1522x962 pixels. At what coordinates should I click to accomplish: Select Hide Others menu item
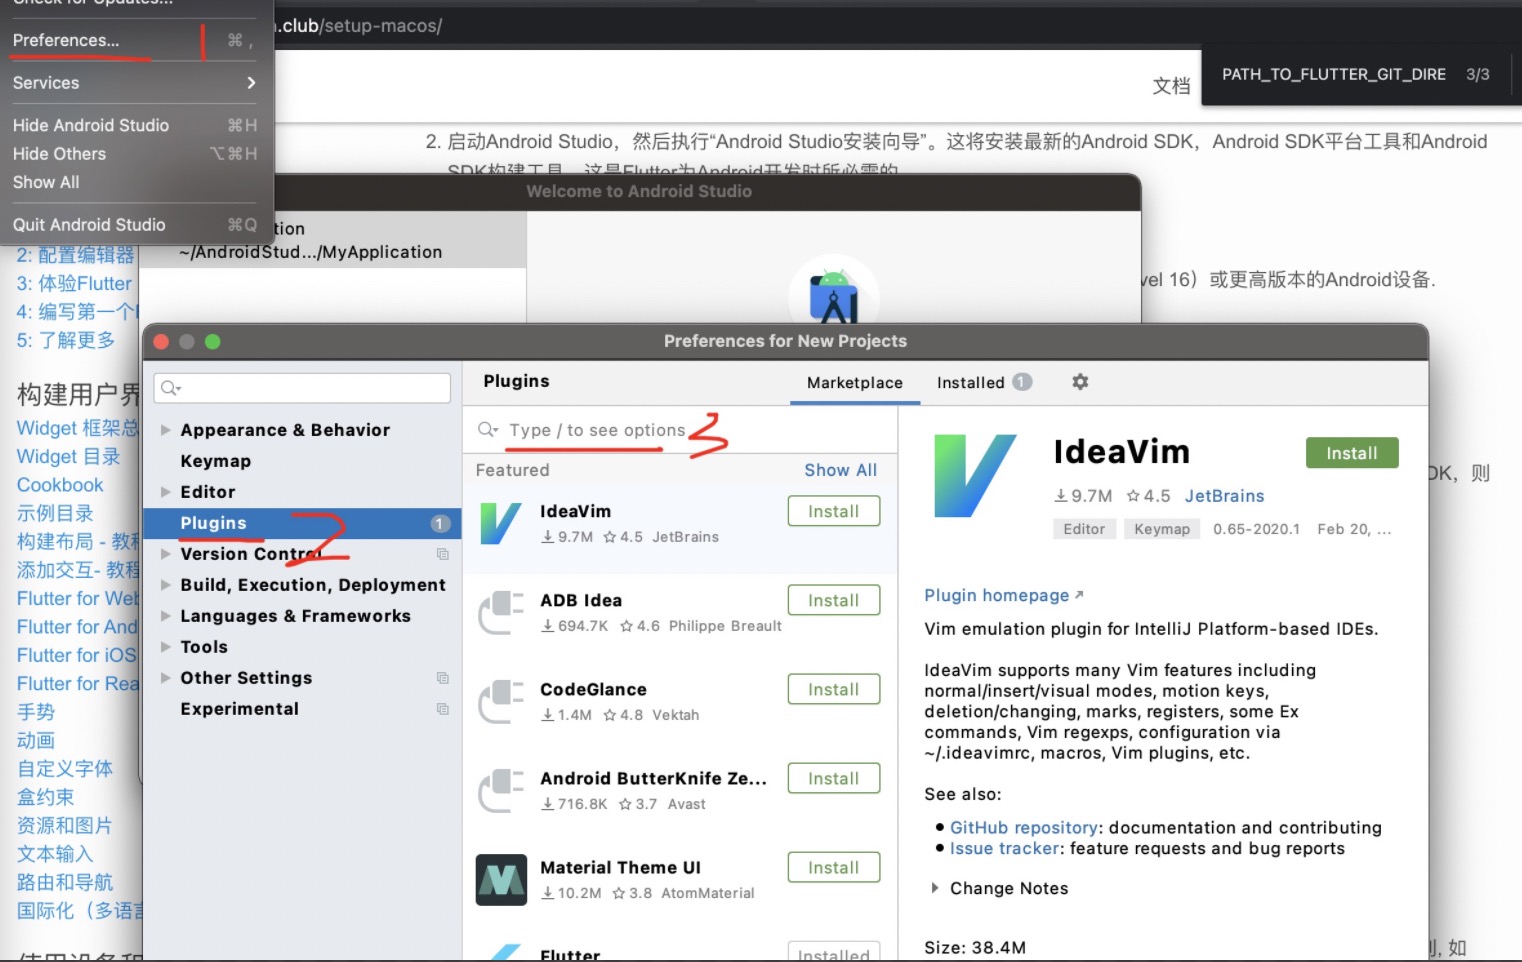coord(135,154)
